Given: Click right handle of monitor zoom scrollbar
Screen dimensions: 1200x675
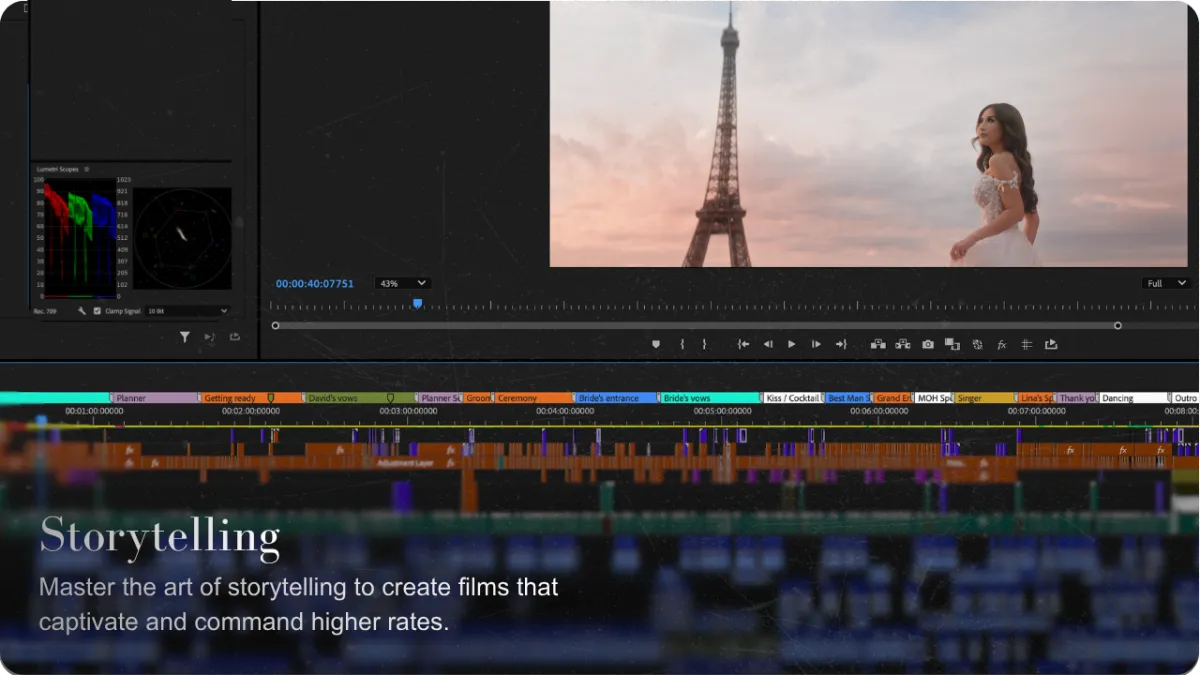Looking at the screenshot, I should click(x=1118, y=325).
